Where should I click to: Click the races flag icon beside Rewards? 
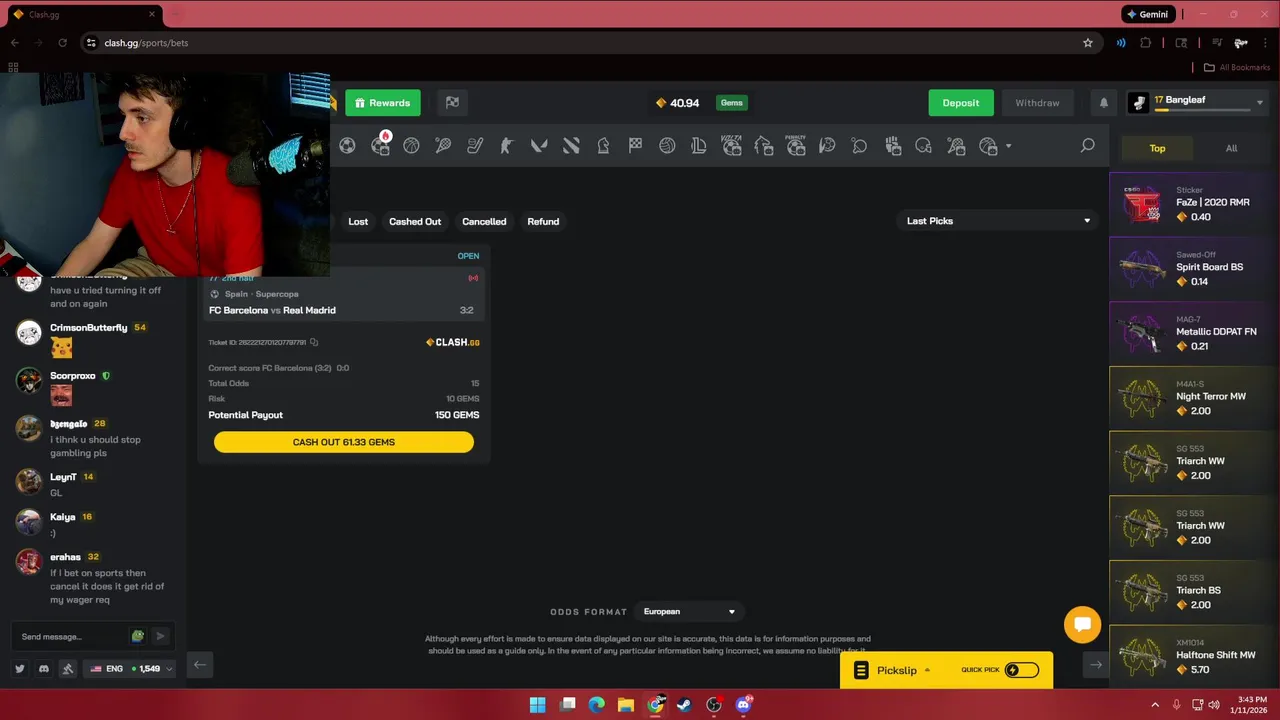452,102
